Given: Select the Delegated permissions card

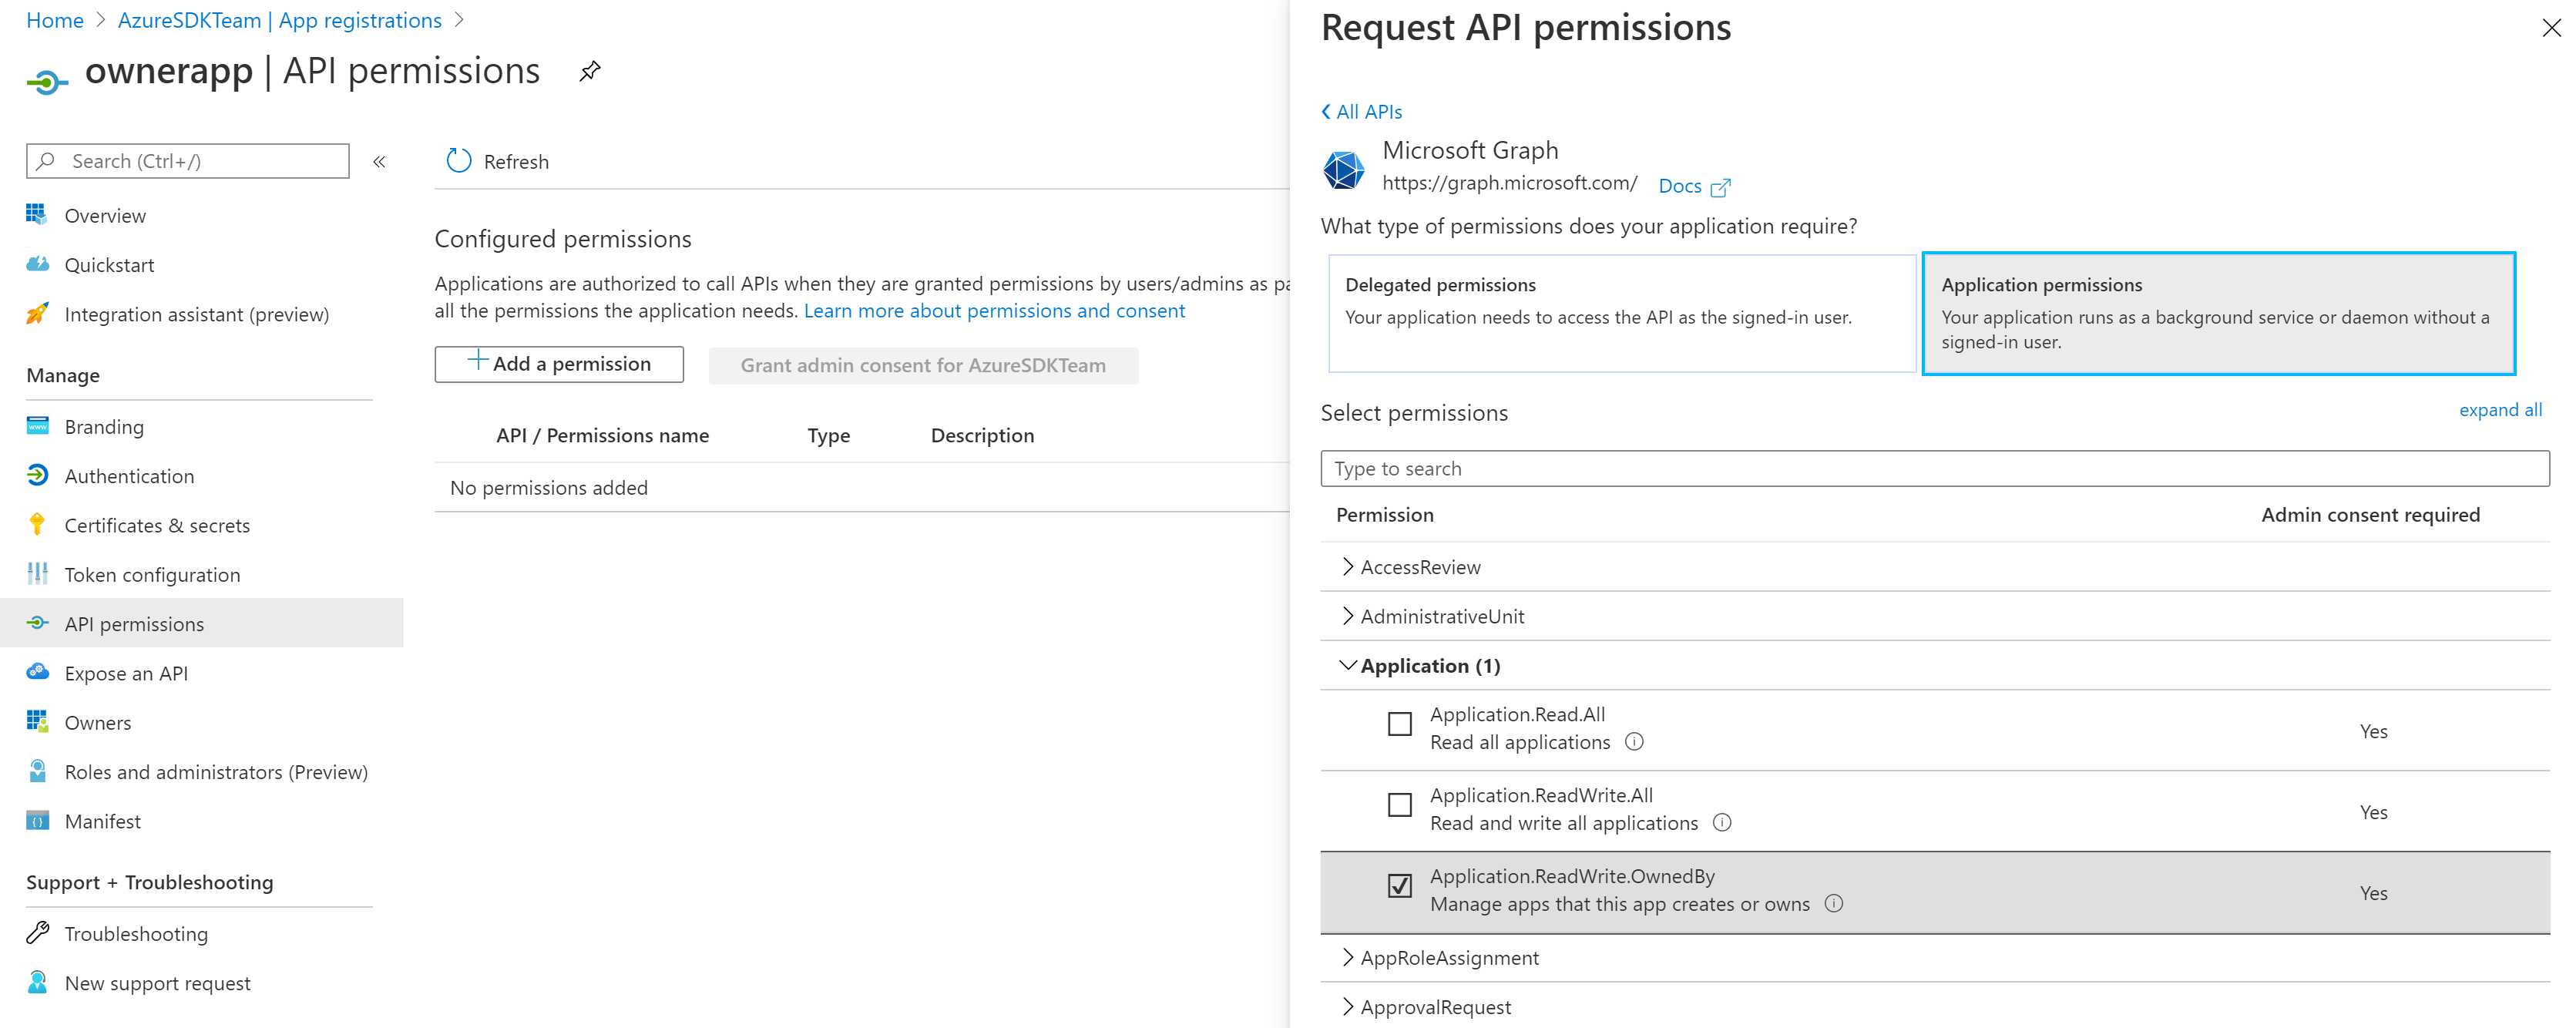Looking at the screenshot, I should (1621, 313).
